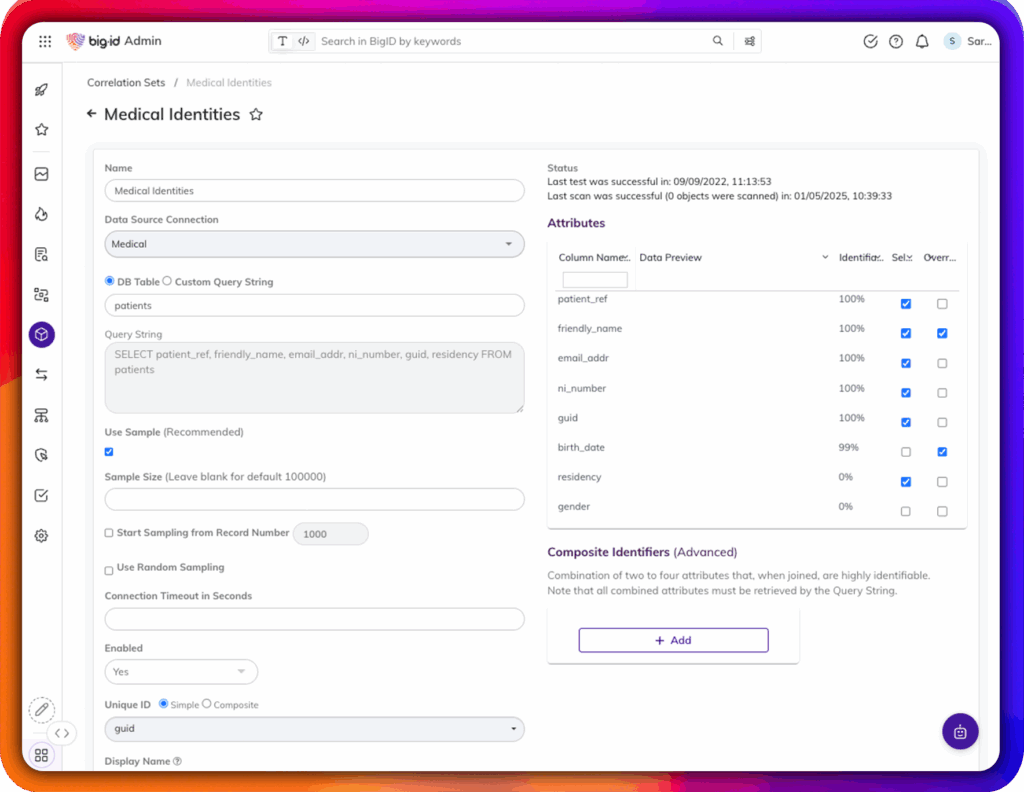Select the Custom Query String radio button
Viewport: 1024px width, 792px height.
click(x=168, y=282)
